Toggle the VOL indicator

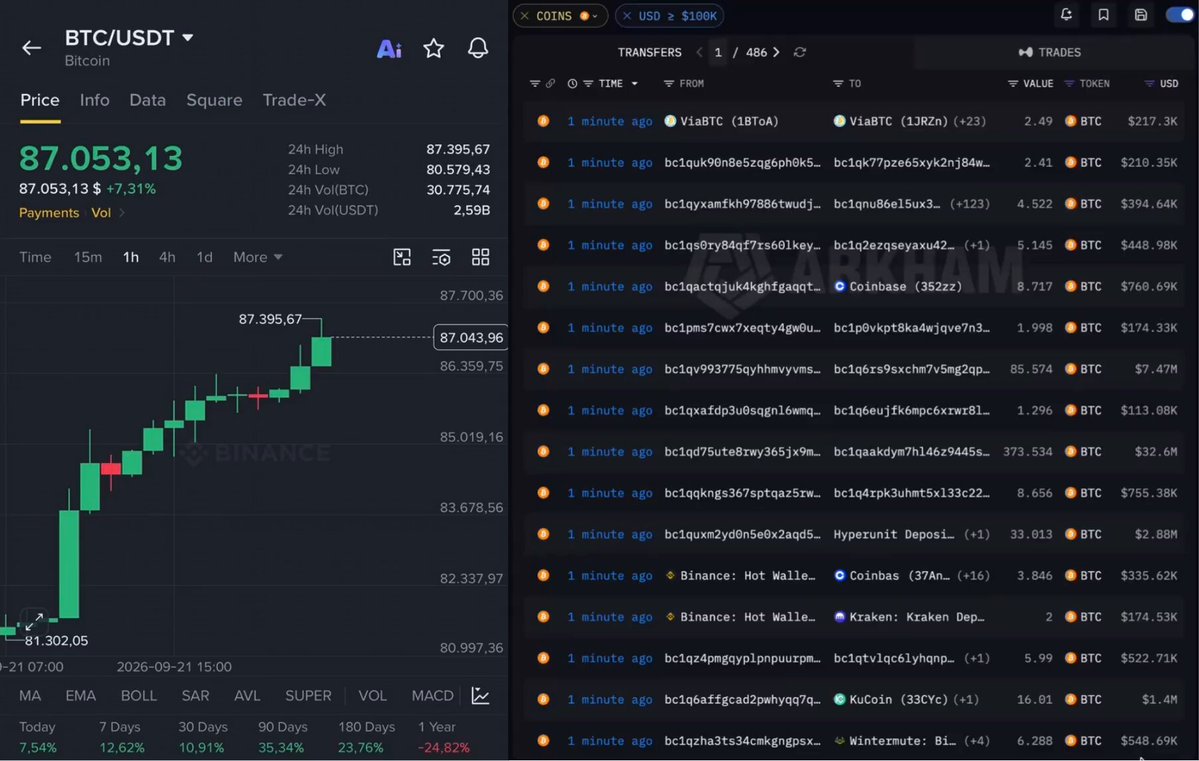pos(372,695)
